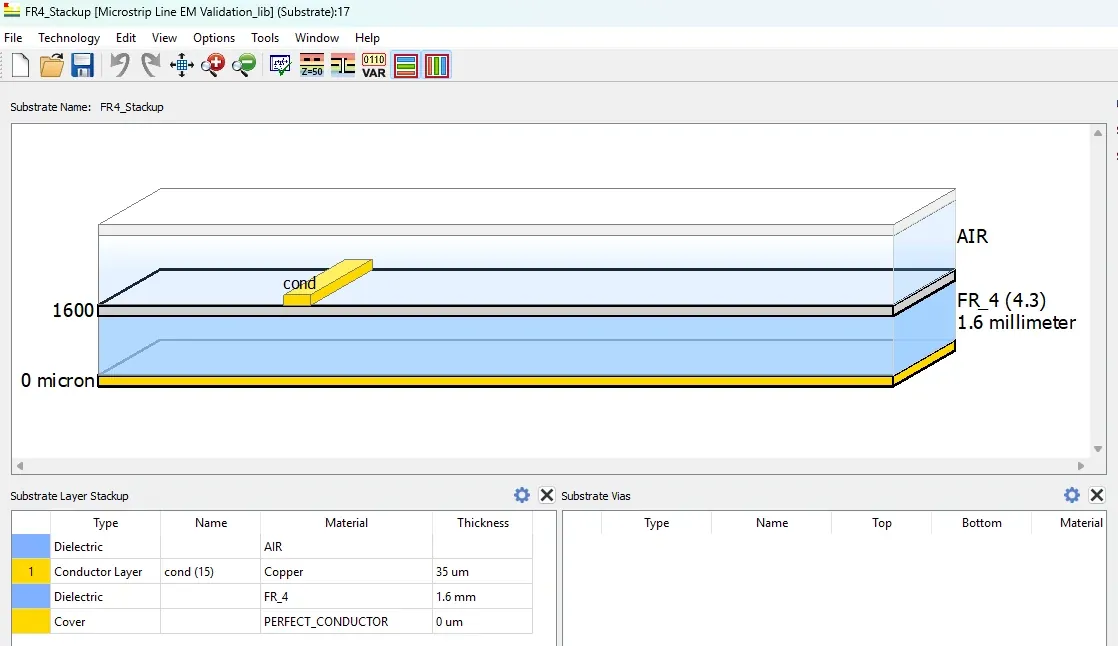This screenshot has width=1118, height=646.
Task: Open Substrate Vias settings gear
Action: 1072,495
